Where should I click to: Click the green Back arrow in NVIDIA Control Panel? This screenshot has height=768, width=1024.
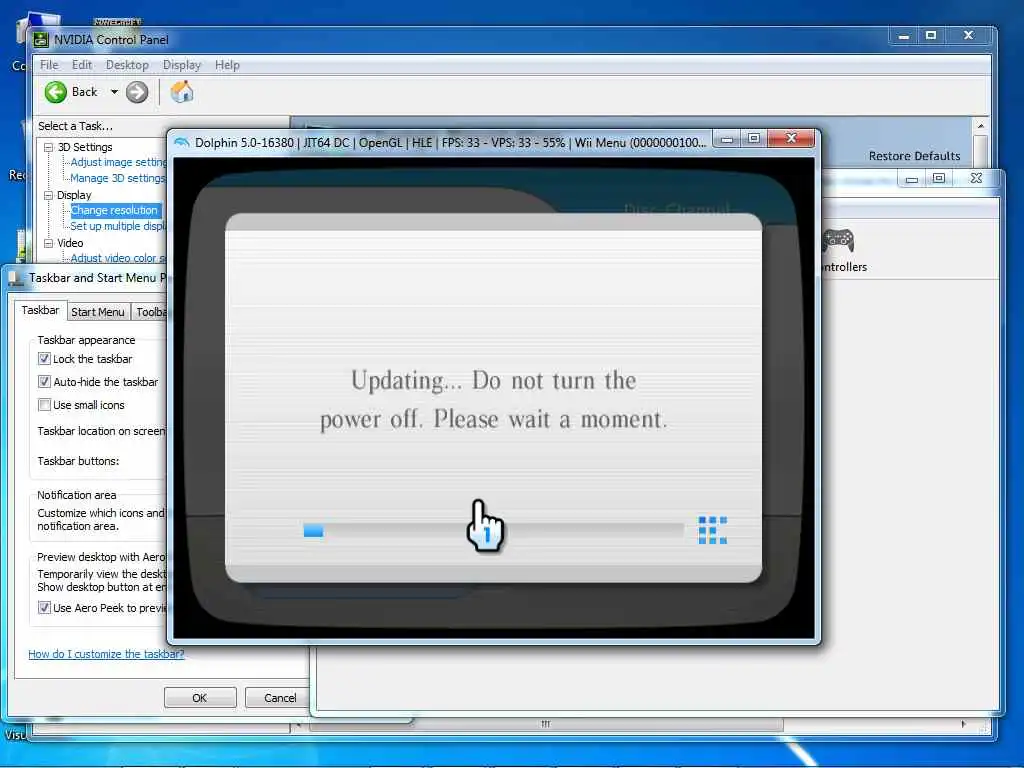click(x=56, y=92)
